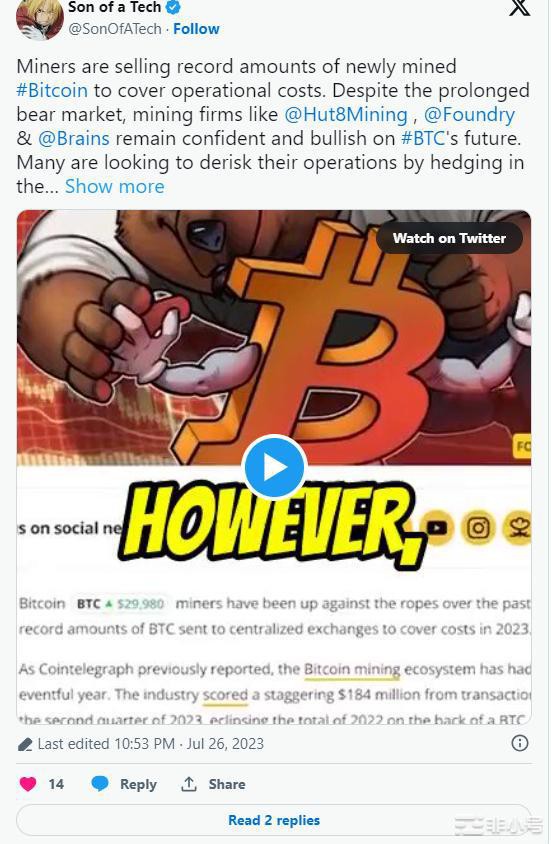Click the Instagram icon in video
The width and height of the screenshot is (551, 844).
coord(478,528)
